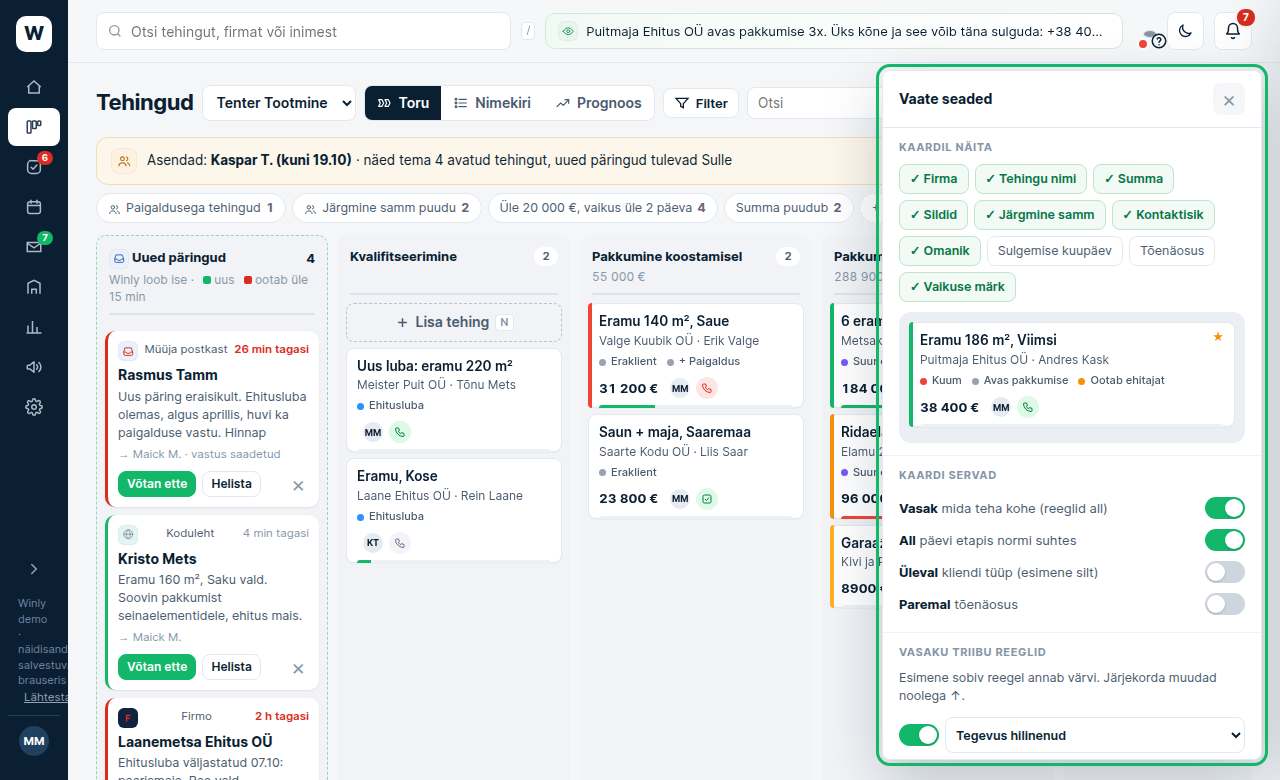Viewport: 1280px width, 780px height.
Task: Toggle All päevi etapis normi suhtes switch
Action: [x=1225, y=540]
